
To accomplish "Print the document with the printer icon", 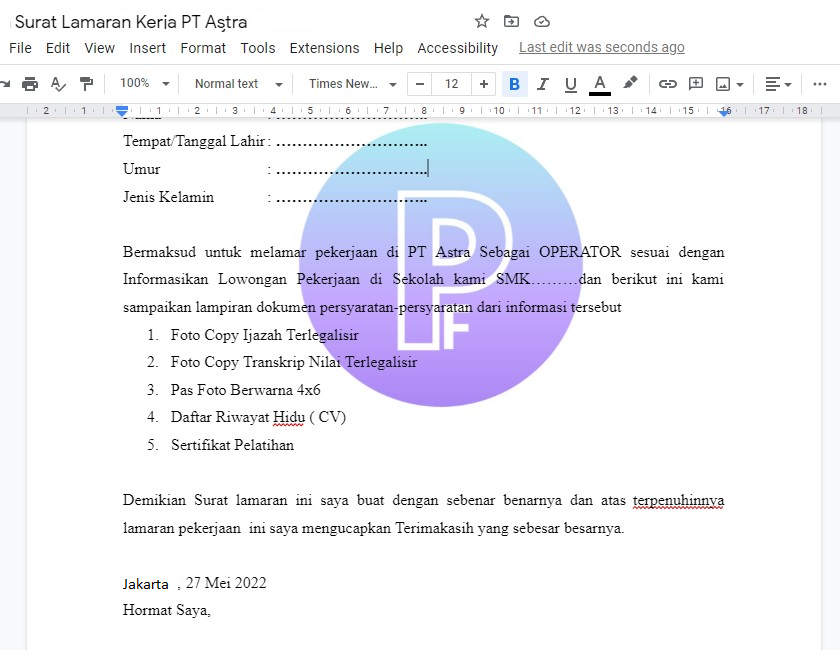I will (30, 84).
